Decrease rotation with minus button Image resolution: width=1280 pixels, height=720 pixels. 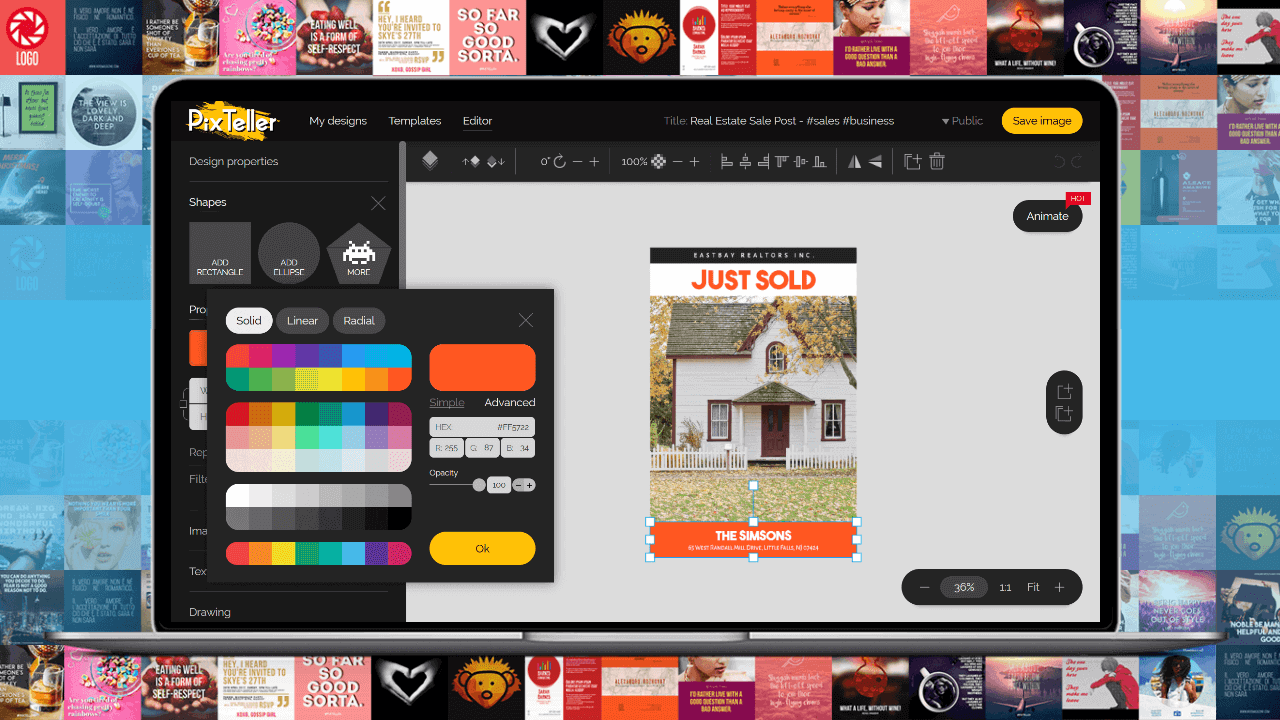tap(577, 161)
